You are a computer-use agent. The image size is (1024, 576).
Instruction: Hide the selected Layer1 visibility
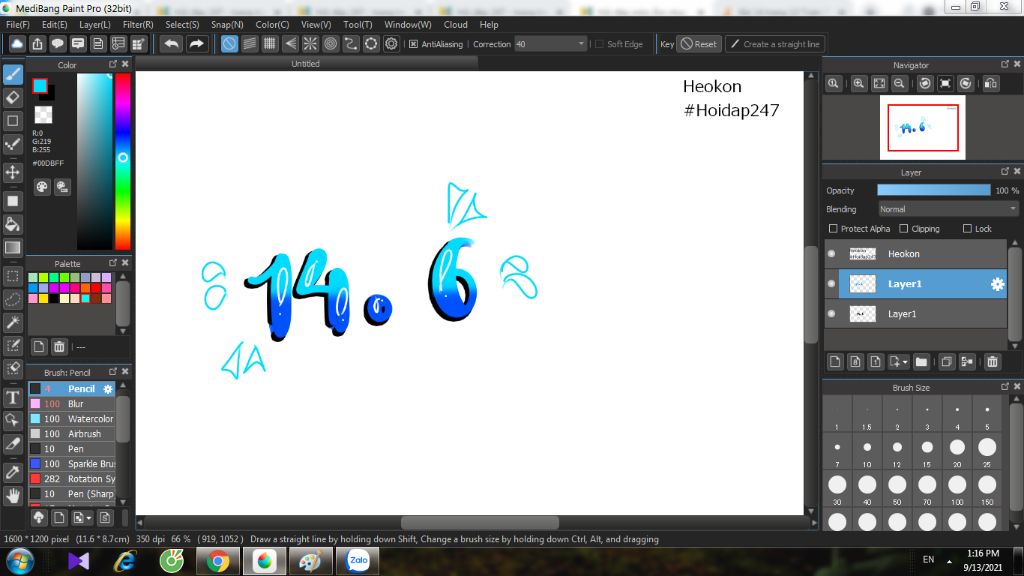831,283
